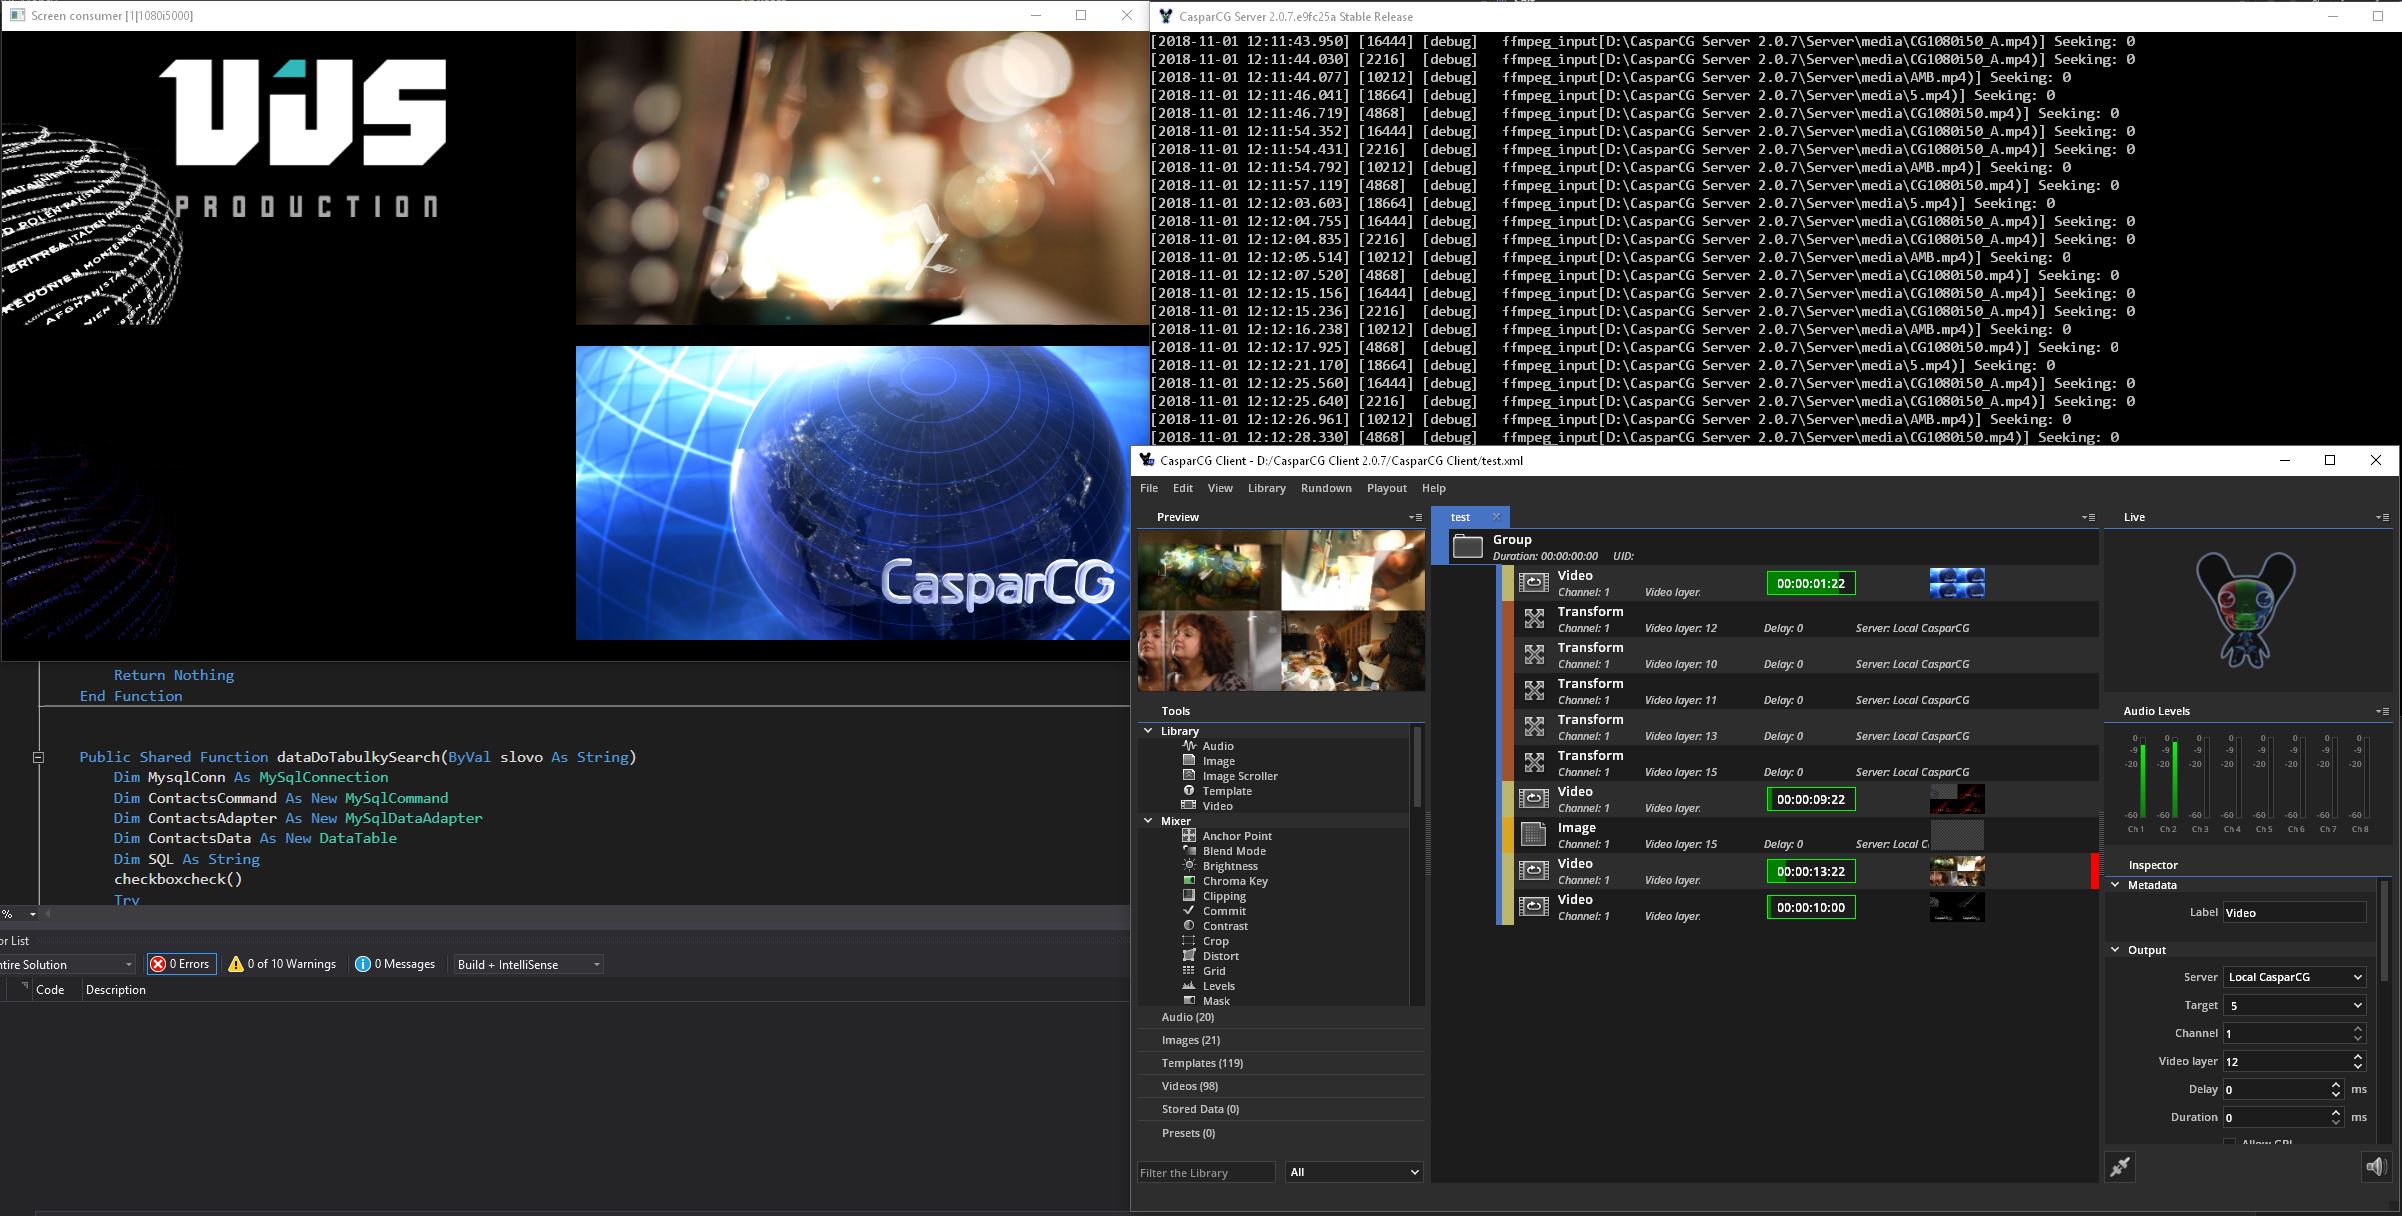Collapse the Output section in Inspector

[2115, 950]
